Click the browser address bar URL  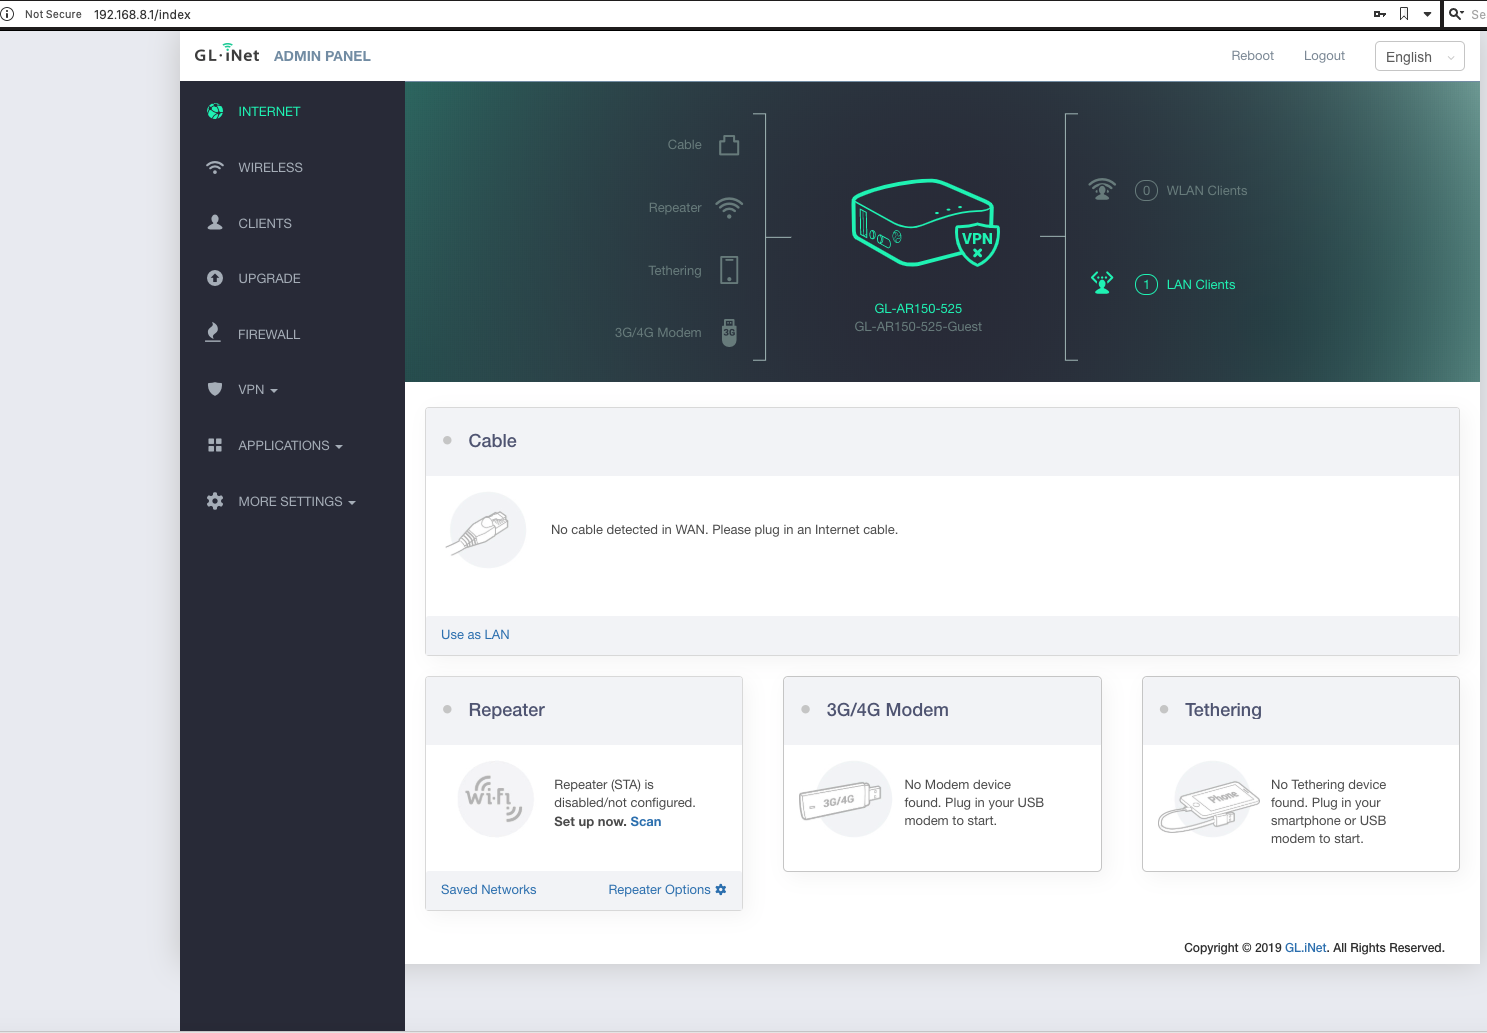coord(142,15)
